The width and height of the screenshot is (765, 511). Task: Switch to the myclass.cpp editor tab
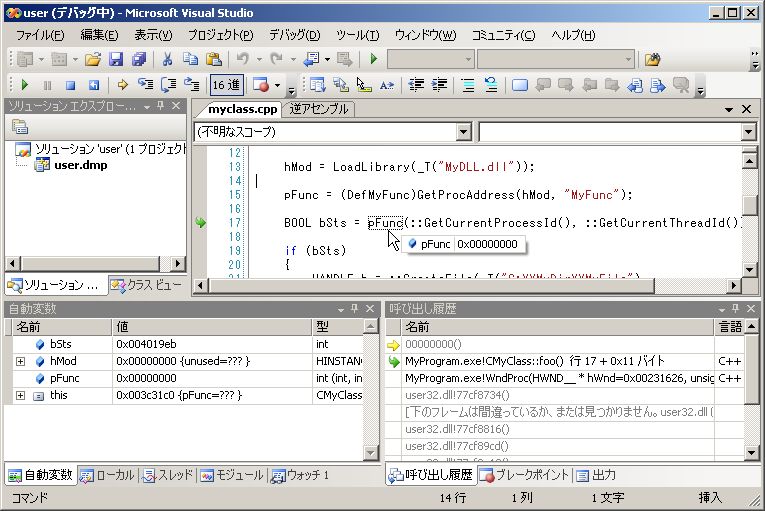tap(242, 109)
